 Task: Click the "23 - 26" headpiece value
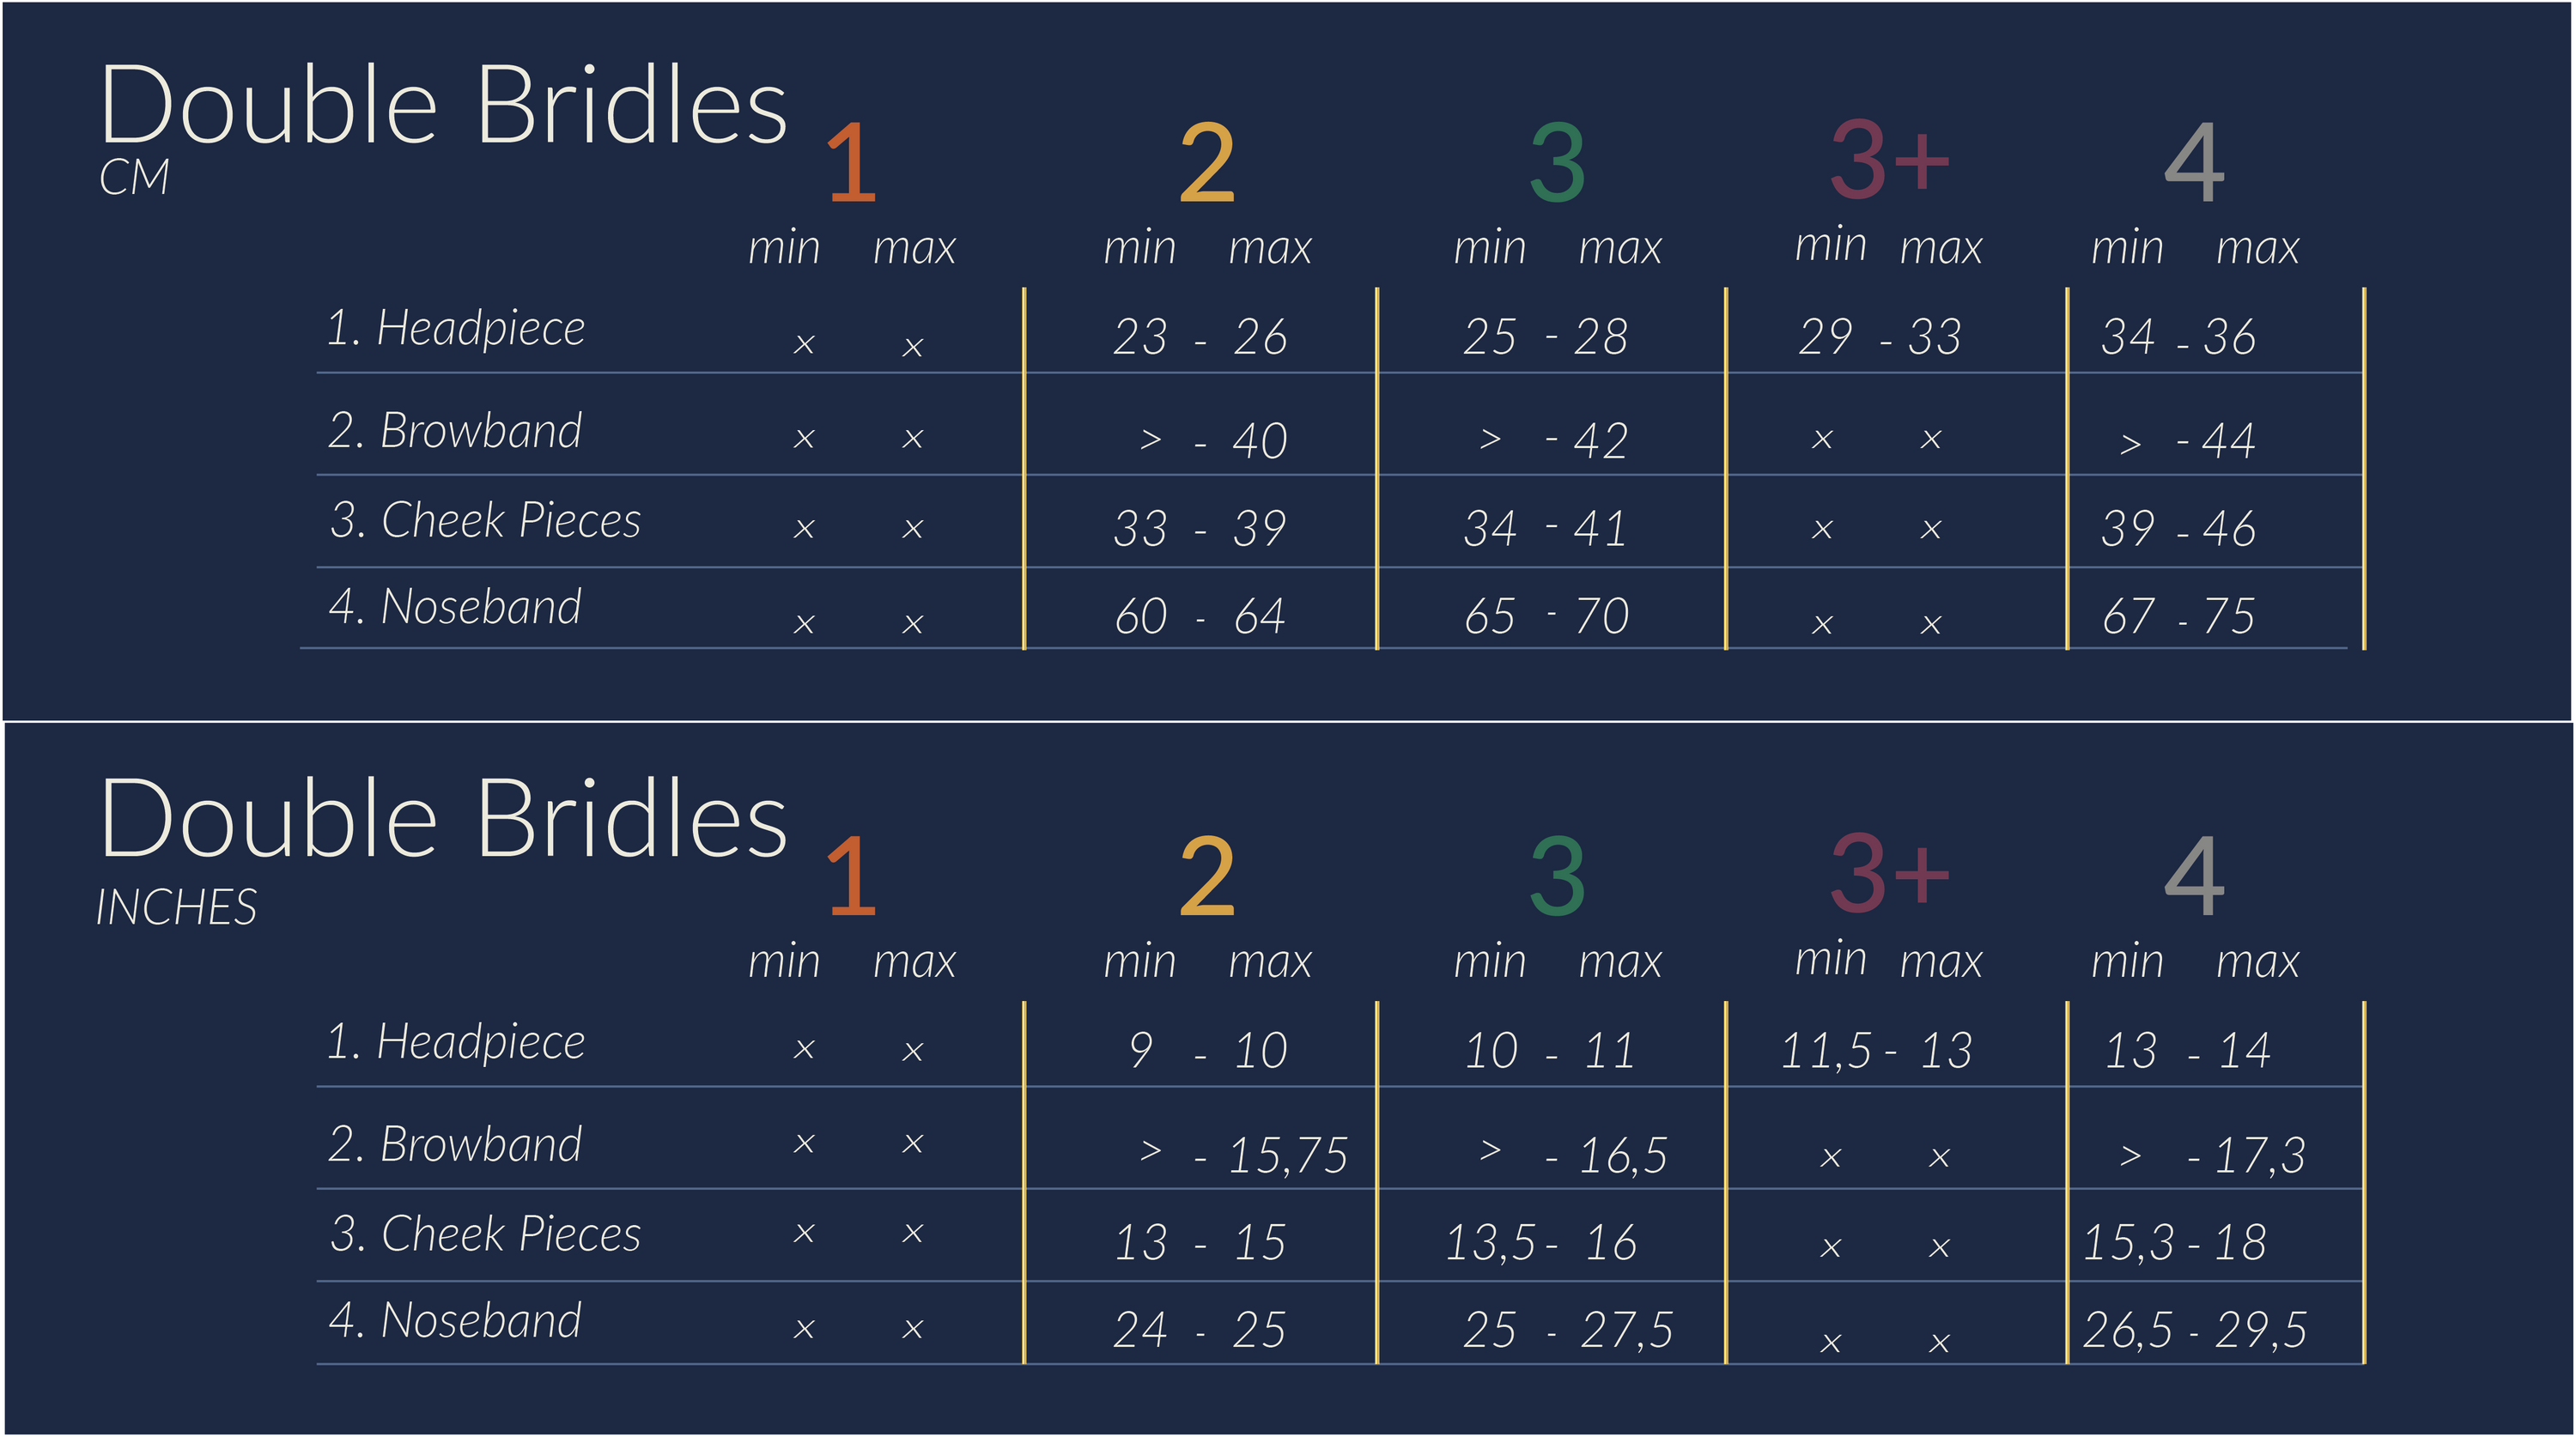coord(1200,337)
